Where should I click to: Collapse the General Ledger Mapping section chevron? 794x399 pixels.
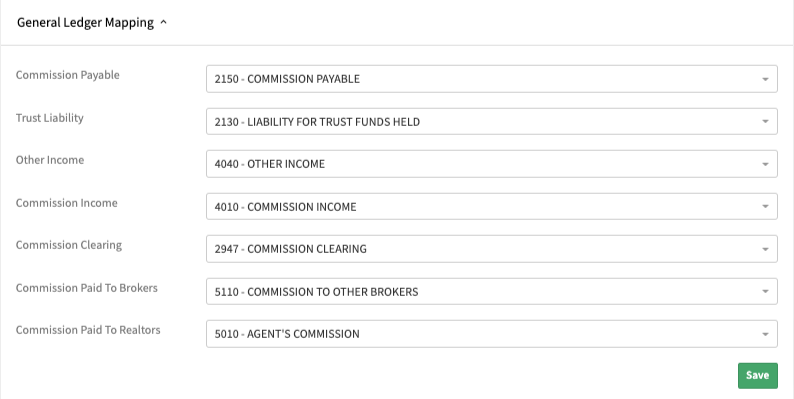pos(163,23)
